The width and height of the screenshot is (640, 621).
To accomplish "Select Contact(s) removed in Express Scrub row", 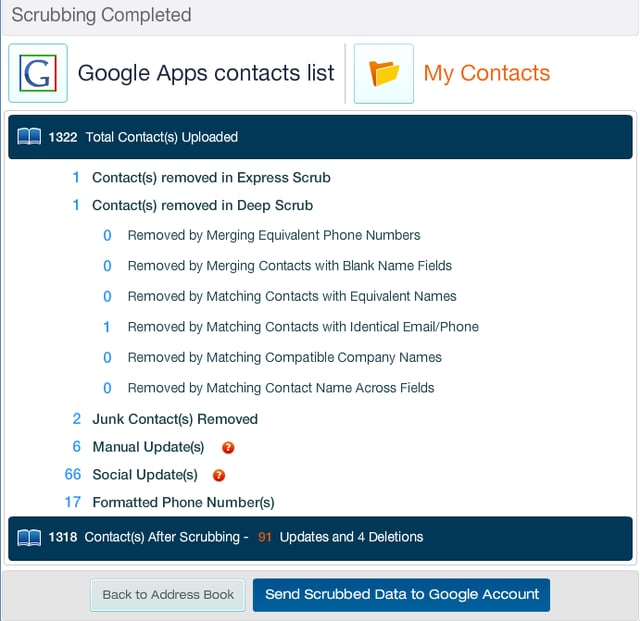I will point(202,178).
